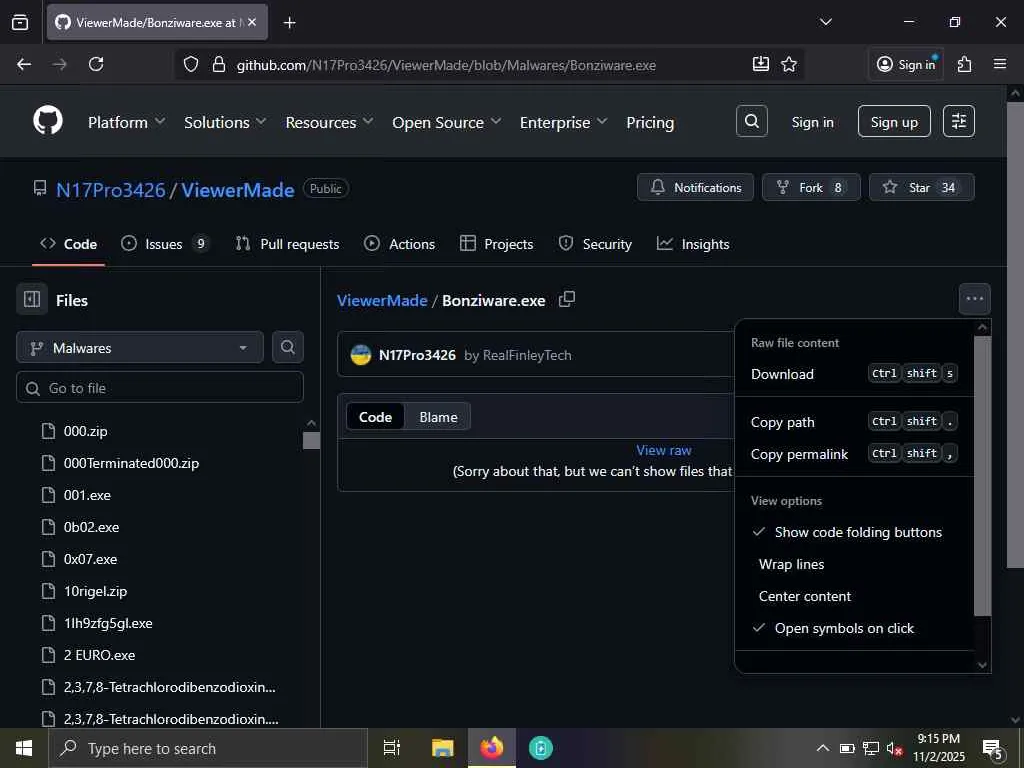
Task: Go back with browser back arrow
Action: coord(24,65)
